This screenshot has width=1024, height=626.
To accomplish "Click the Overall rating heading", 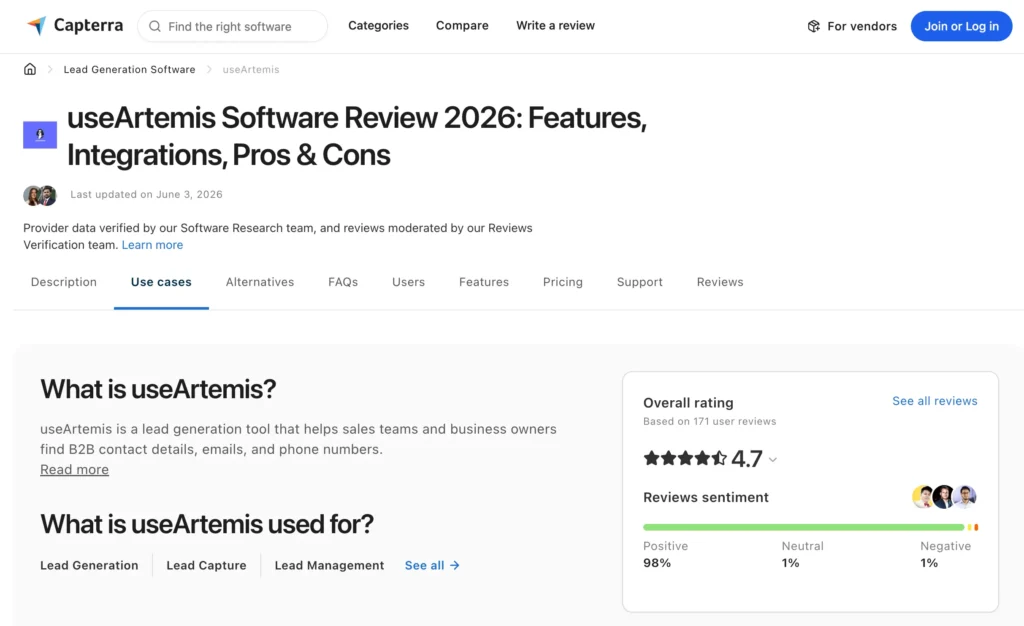I will (688, 403).
